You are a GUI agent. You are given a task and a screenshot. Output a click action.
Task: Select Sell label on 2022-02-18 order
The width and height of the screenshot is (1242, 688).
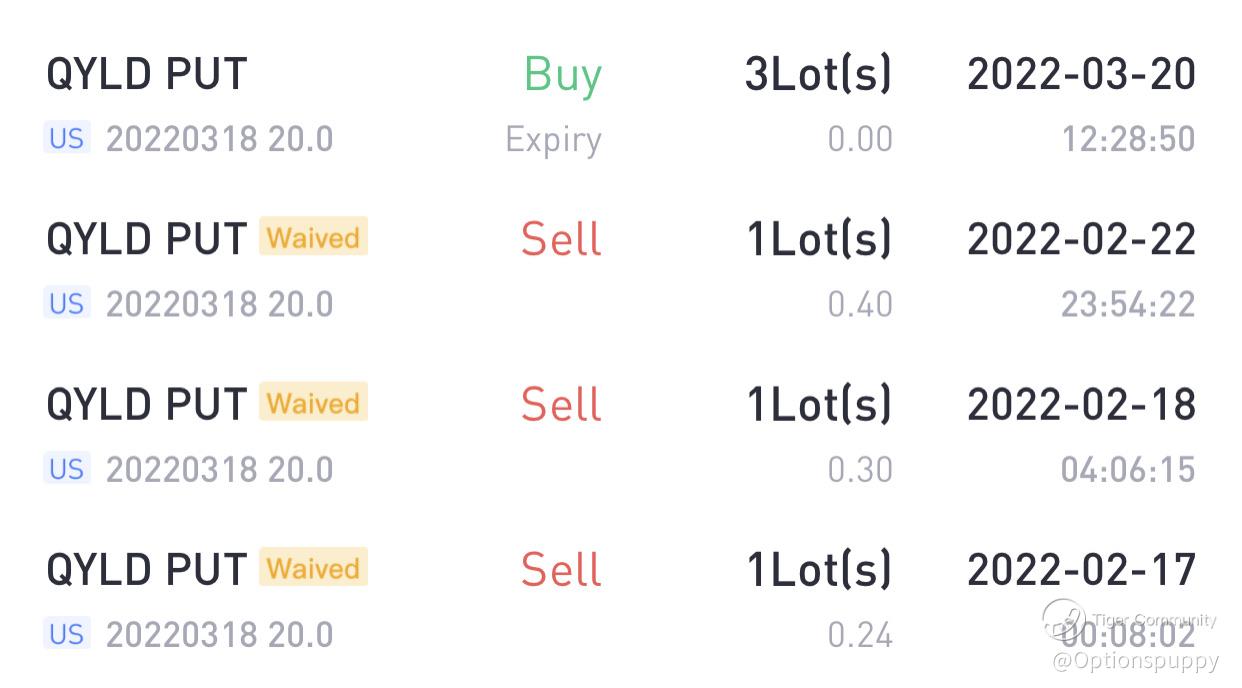tap(561, 405)
